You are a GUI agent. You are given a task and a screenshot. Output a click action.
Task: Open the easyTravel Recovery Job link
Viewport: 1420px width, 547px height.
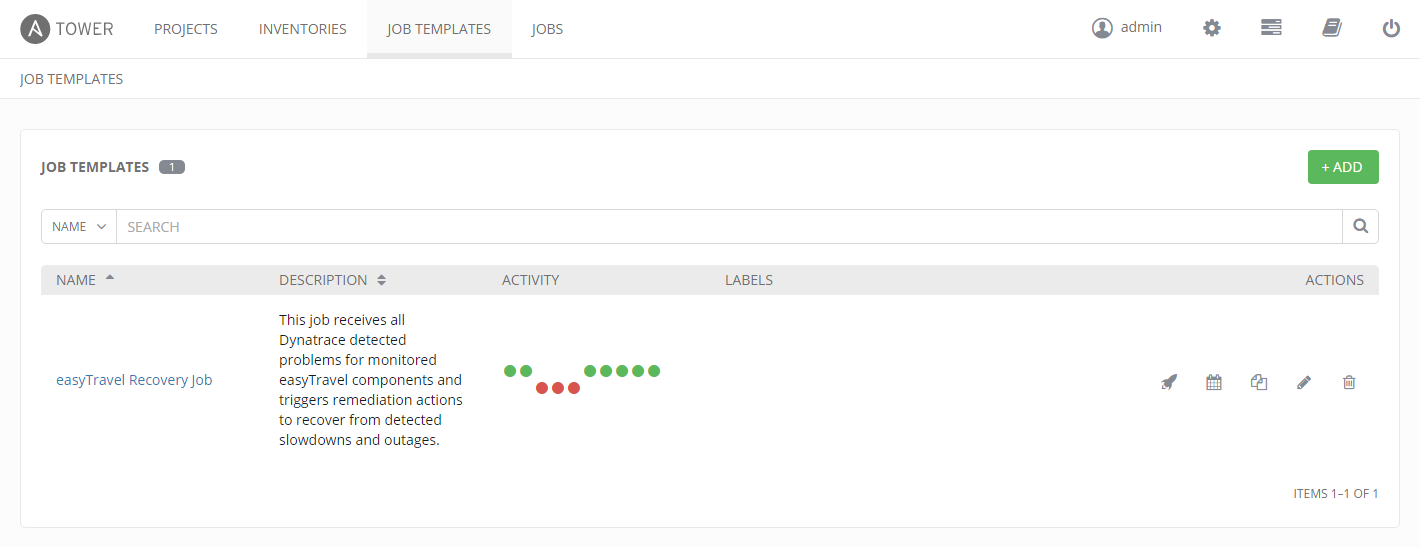[134, 380]
